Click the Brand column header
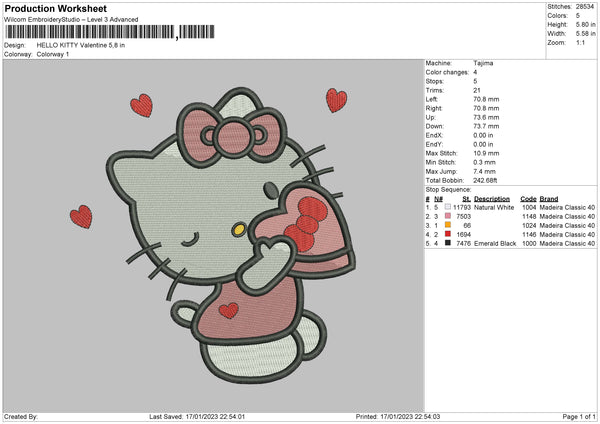The width and height of the screenshot is (600, 424). pyautogui.click(x=550, y=198)
